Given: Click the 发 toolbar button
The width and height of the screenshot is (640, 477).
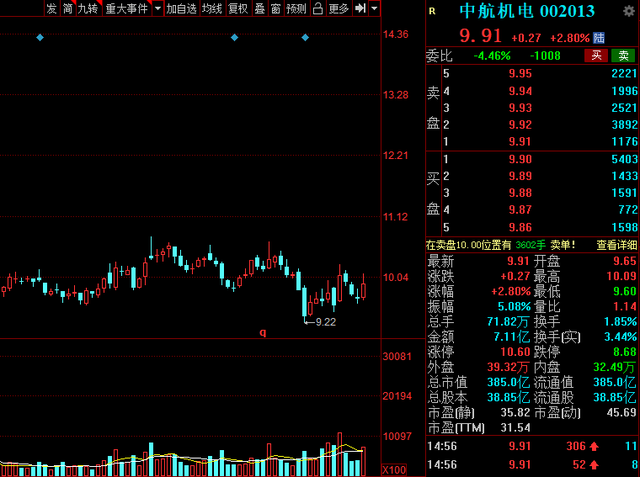Looking at the screenshot, I should click(51, 8).
